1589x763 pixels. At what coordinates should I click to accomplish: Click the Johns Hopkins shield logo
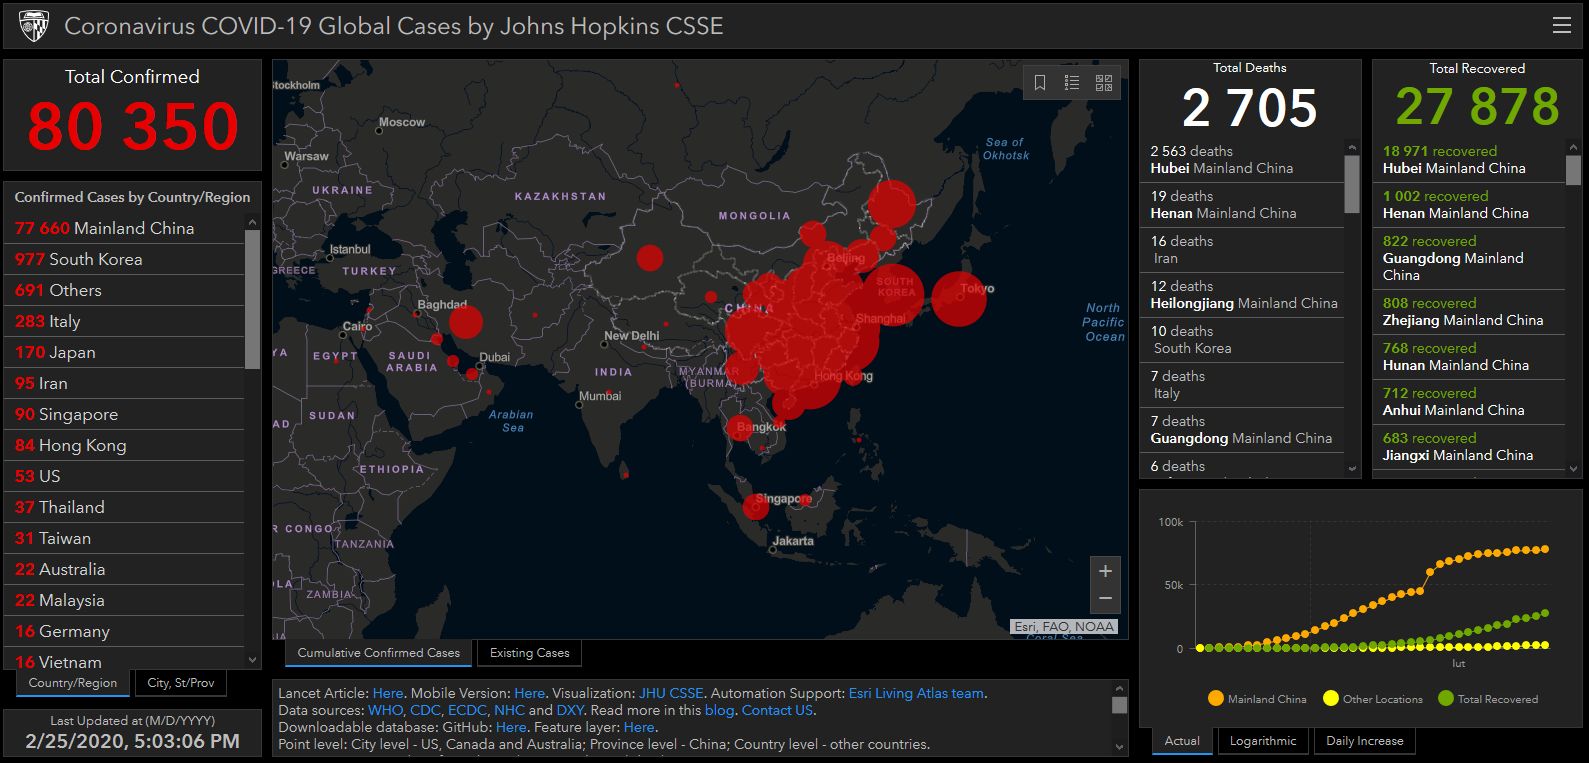[33, 26]
